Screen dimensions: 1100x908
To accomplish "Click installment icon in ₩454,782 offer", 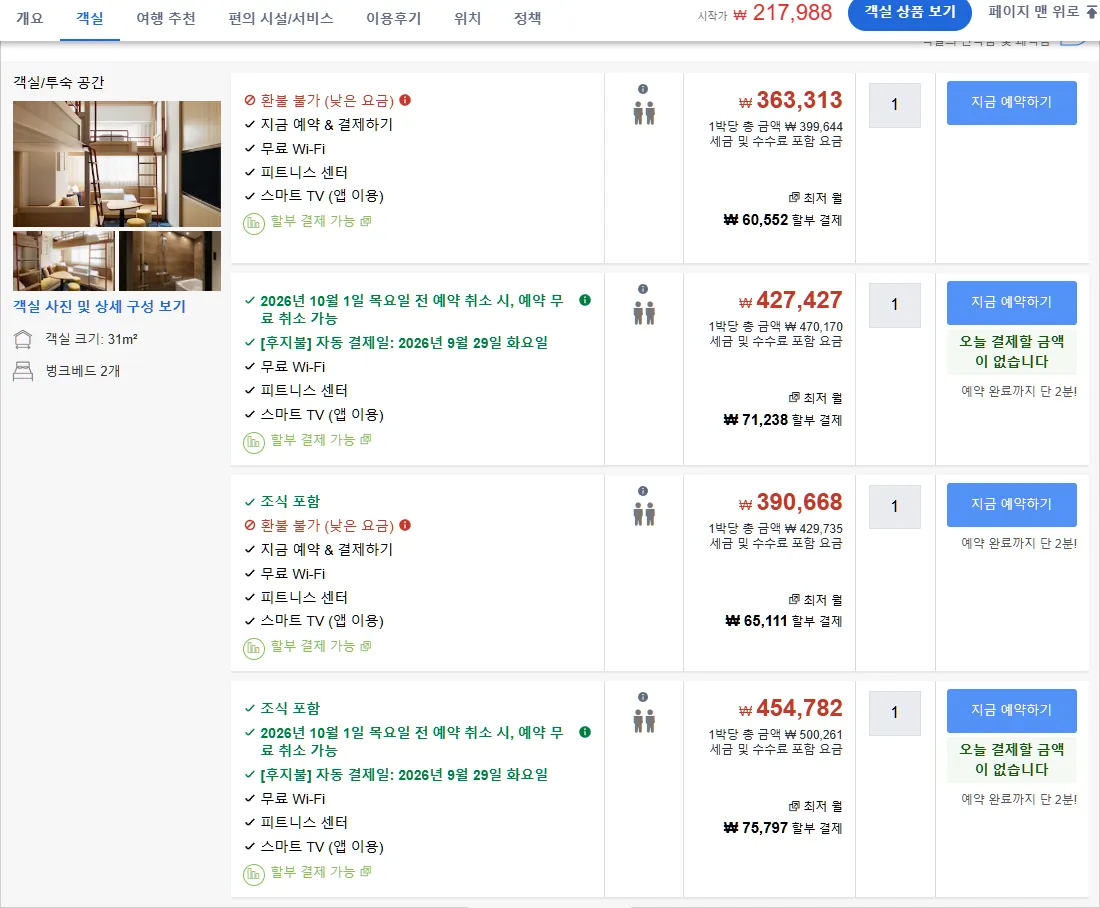I will click(x=254, y=874).
